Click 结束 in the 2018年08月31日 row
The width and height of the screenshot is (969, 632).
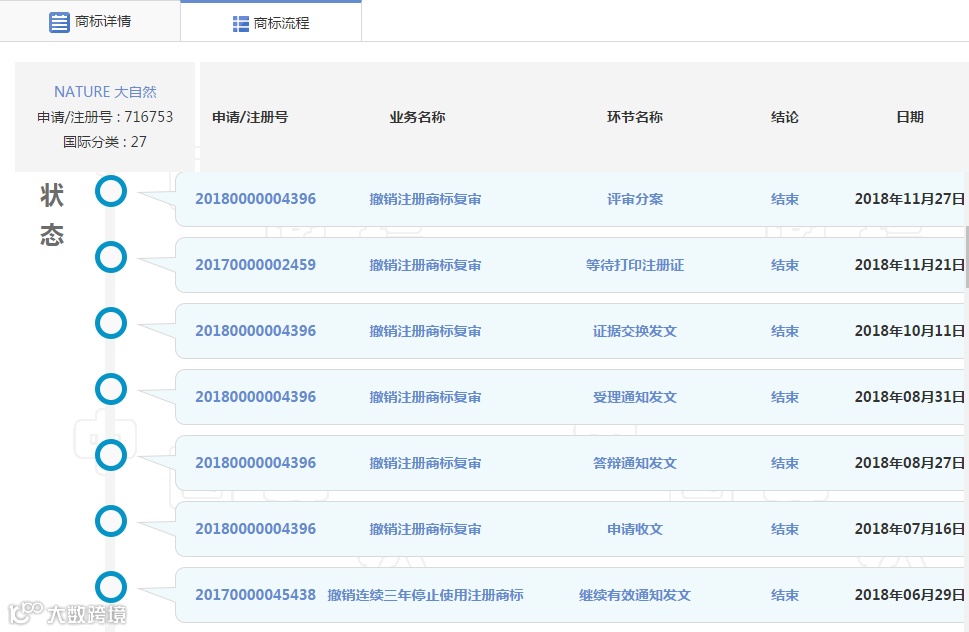(785, 398)
